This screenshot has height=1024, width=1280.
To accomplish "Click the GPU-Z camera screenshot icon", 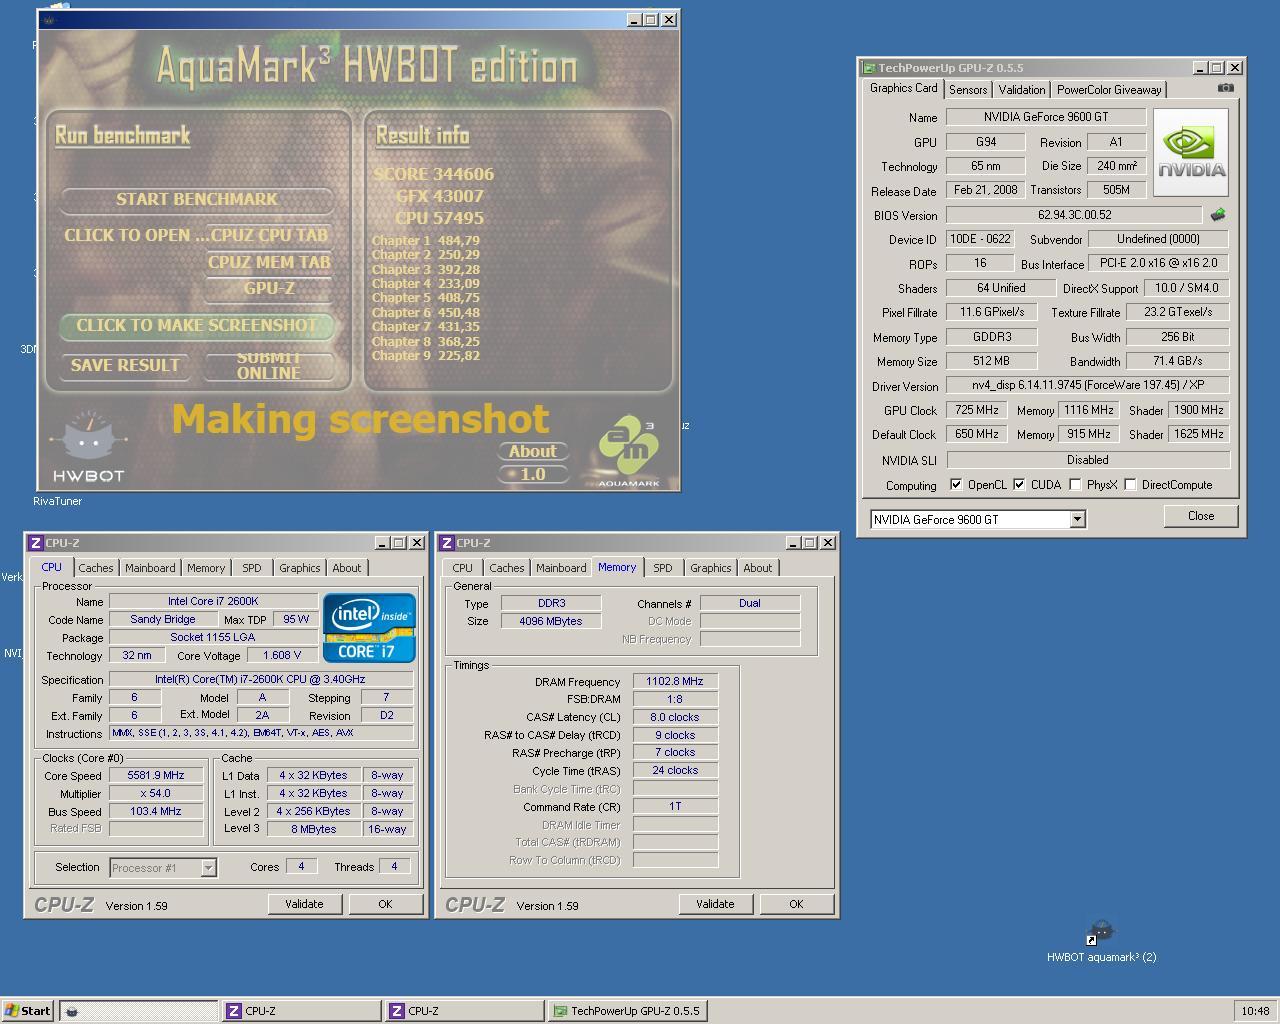I will [x=1225, y=88].
